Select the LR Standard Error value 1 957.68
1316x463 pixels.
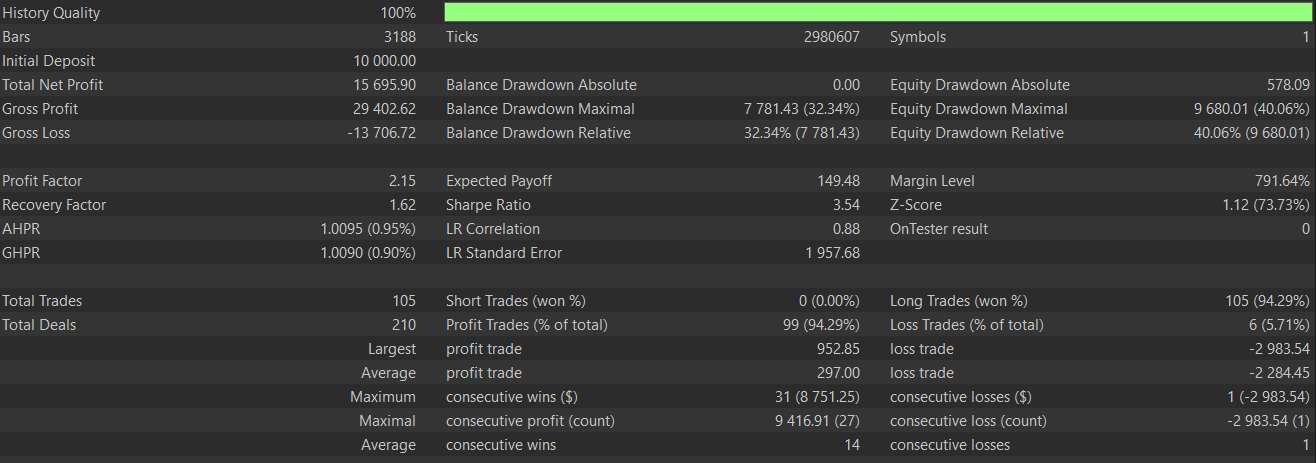pos(832,253)
